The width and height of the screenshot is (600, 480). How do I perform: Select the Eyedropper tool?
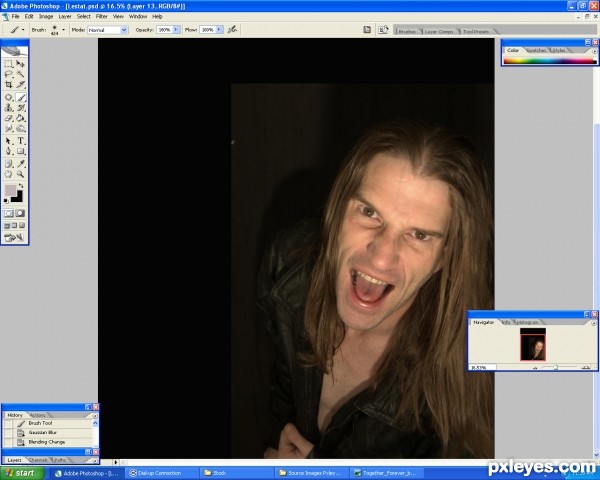coord(20,164)
